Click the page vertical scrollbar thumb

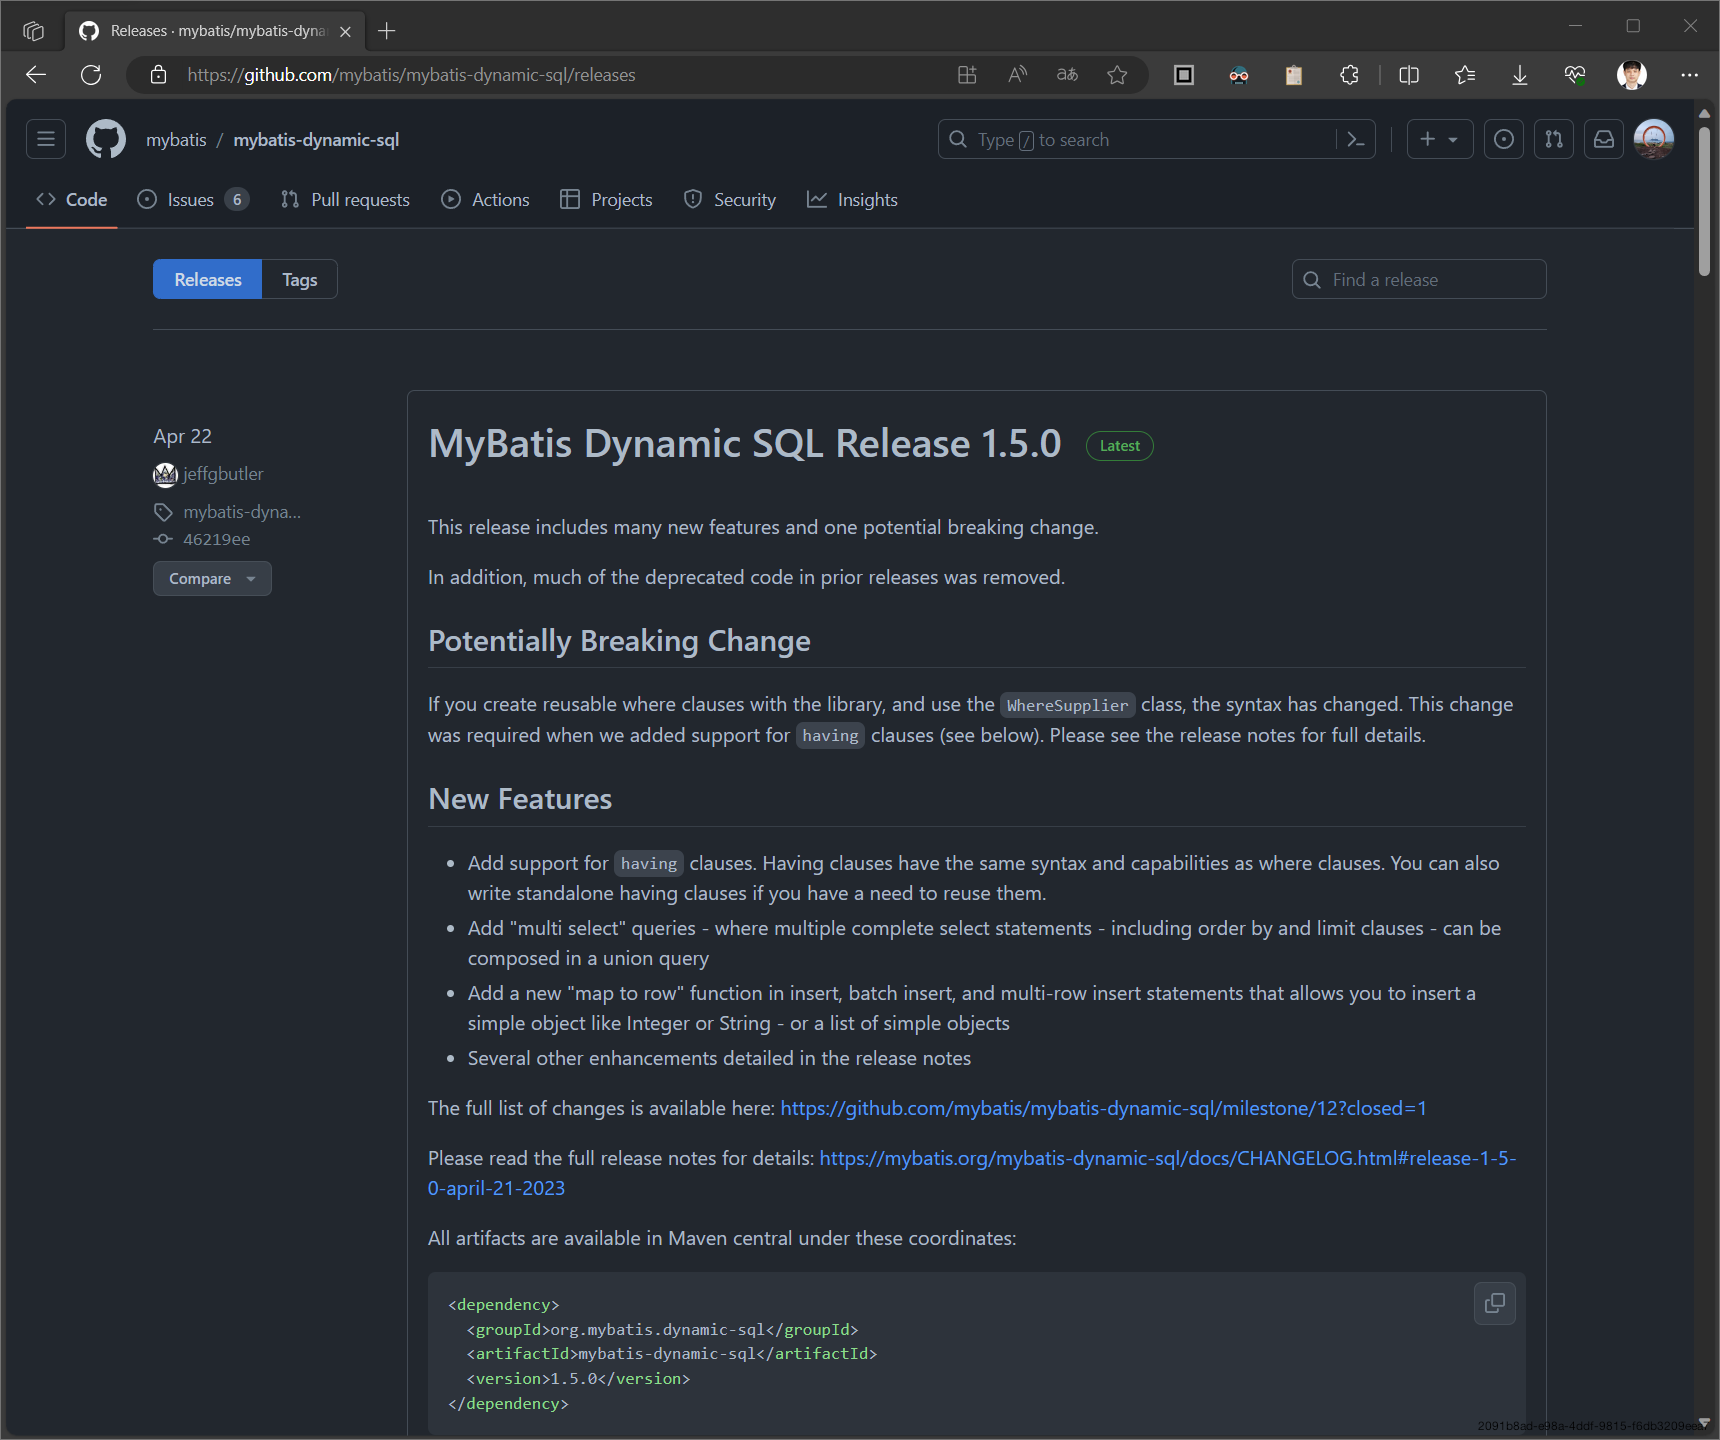[x=1704, y=200]
